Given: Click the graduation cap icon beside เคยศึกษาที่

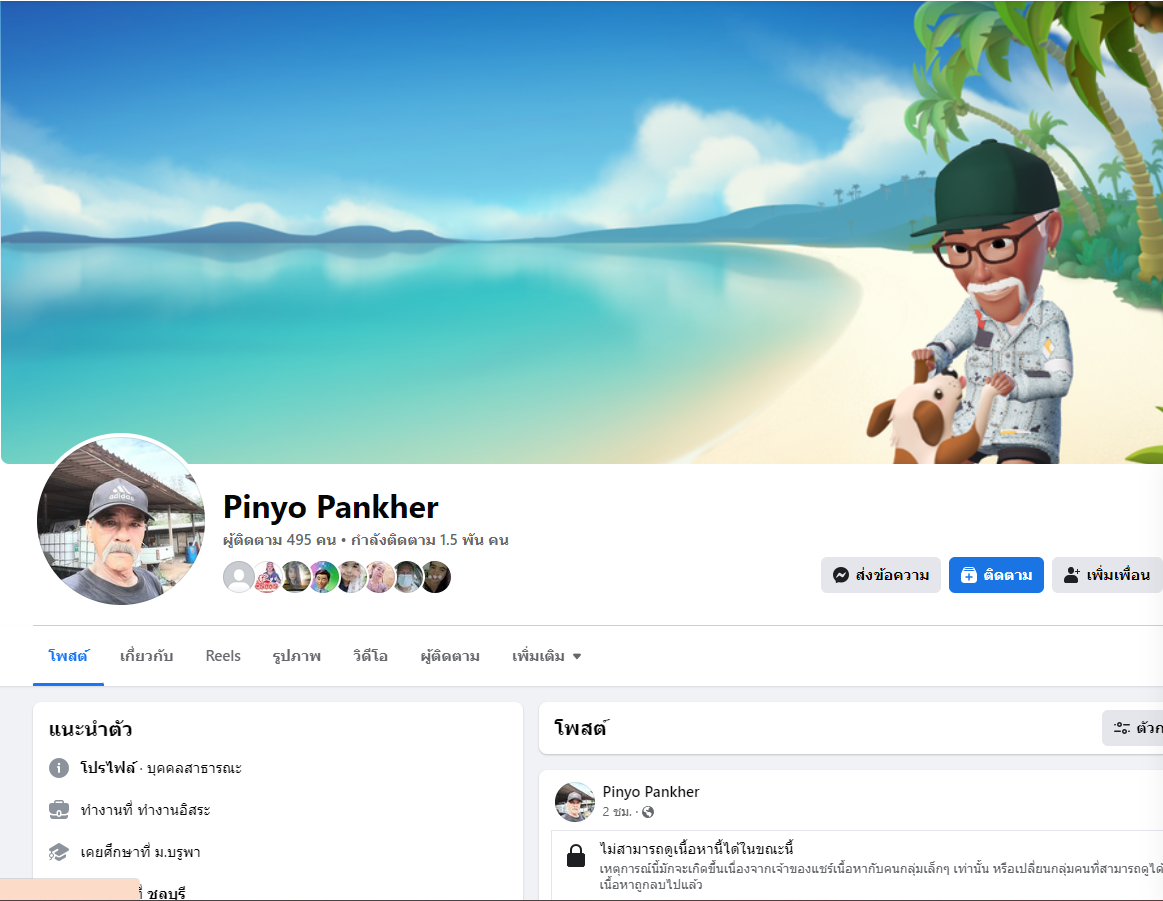Looking at the screenshot, I should (59, 852).
